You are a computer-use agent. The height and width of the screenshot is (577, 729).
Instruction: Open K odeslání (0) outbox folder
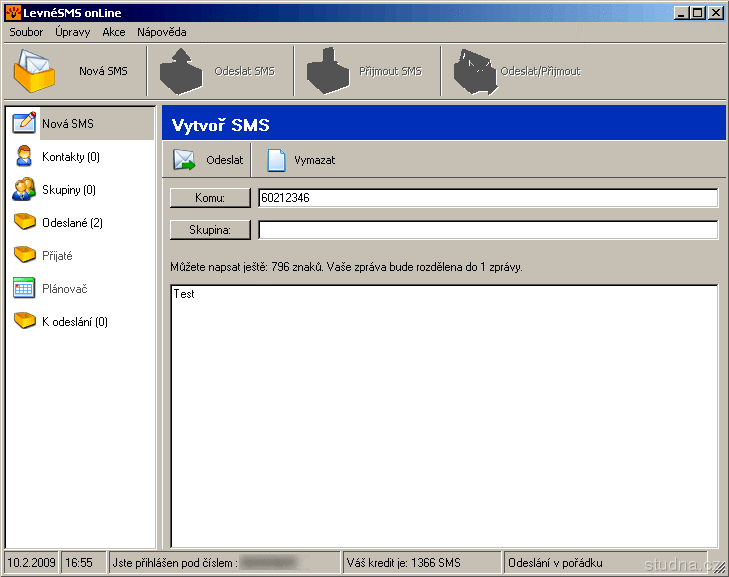click(x=74, y=322)
